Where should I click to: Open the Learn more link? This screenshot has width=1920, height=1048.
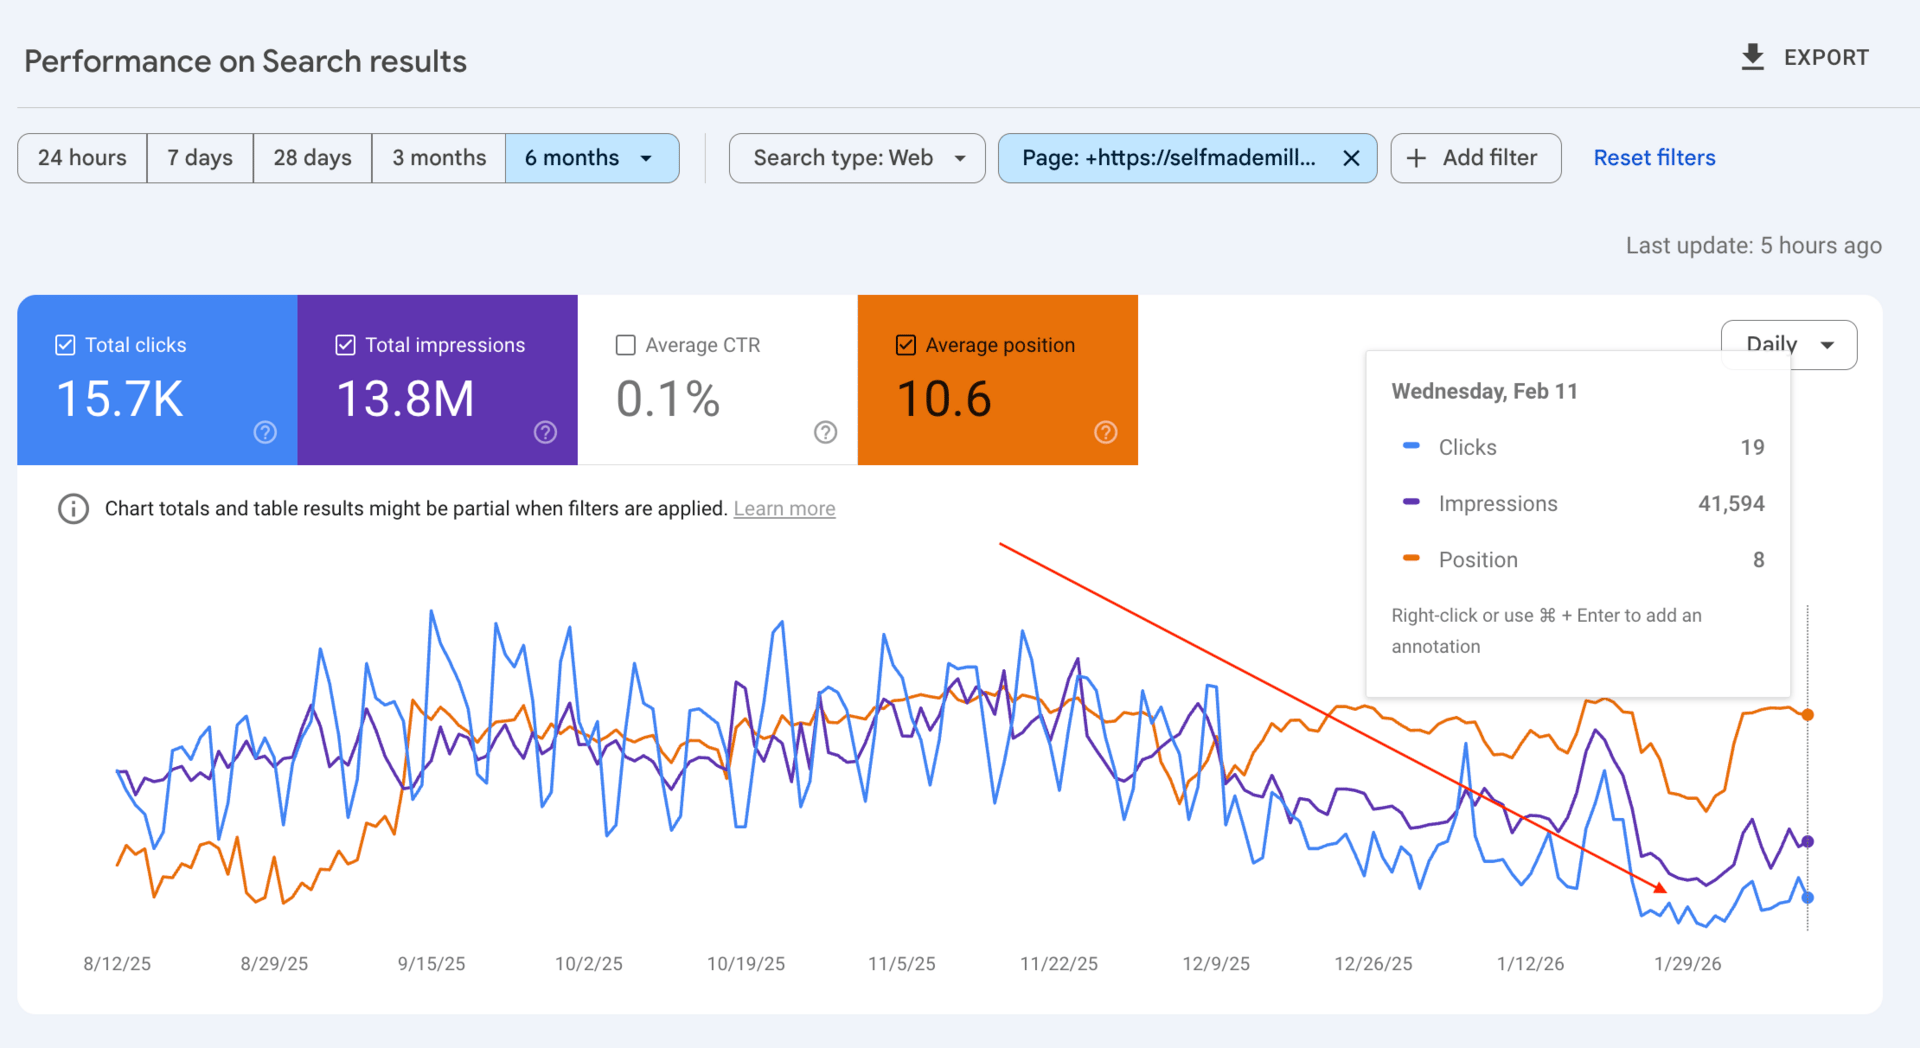click(784, 509)
